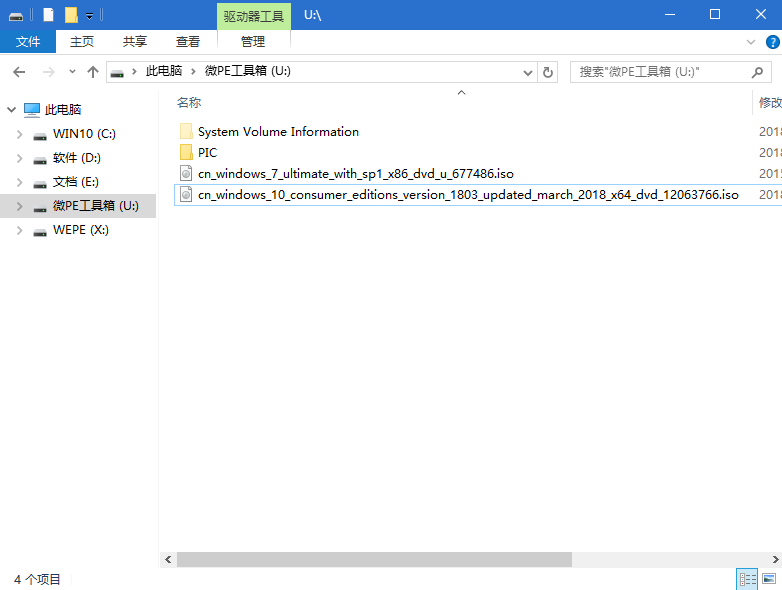The image size is (782, 590).
Task: Click the horizontal scrollbar thumb
Action: pos(375,560)
